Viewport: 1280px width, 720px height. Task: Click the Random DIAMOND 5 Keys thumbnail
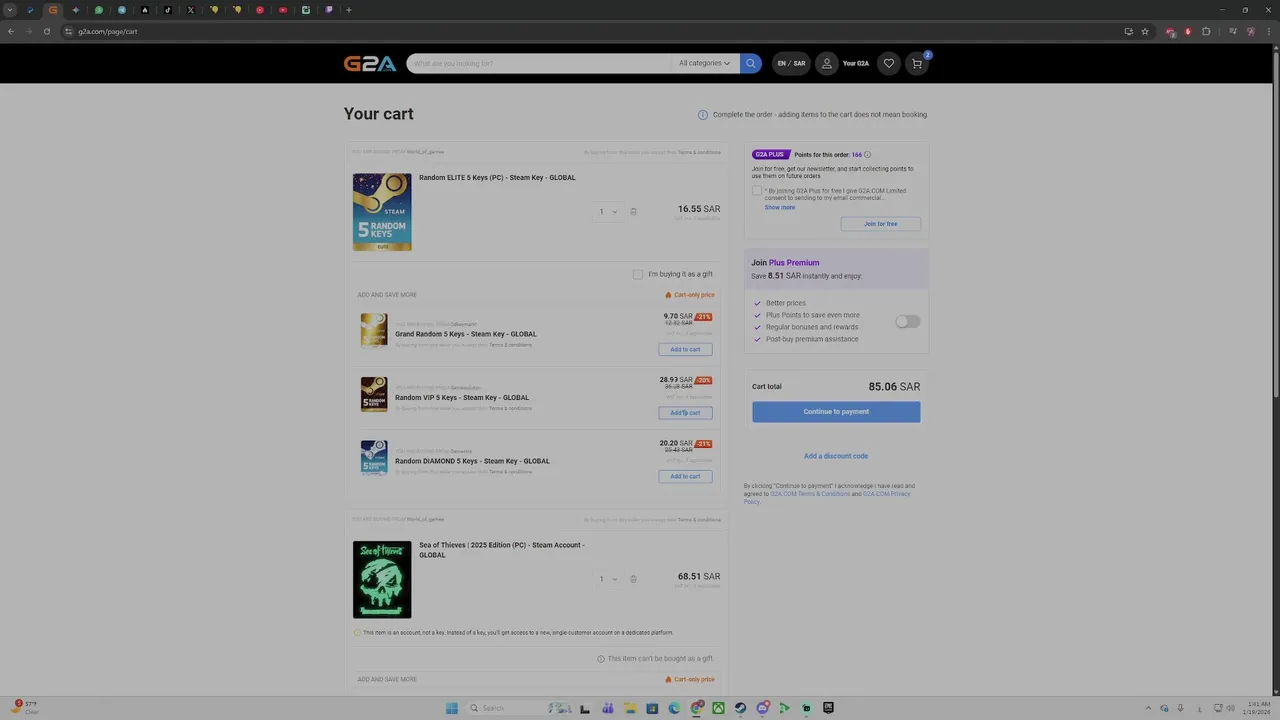[x=374, y=457]
